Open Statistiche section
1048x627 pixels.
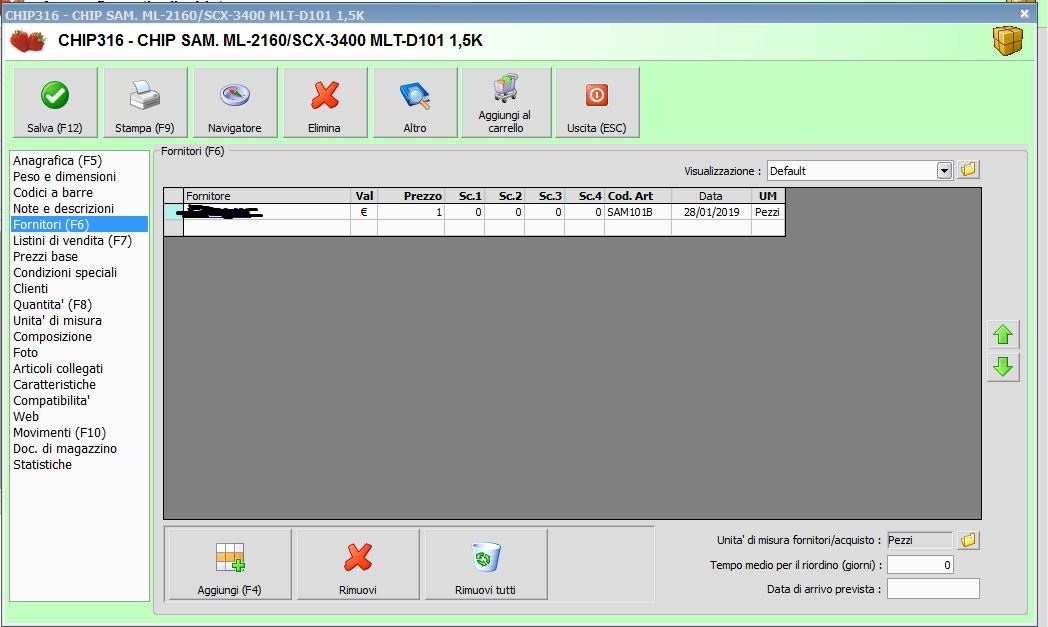point(42,465)
